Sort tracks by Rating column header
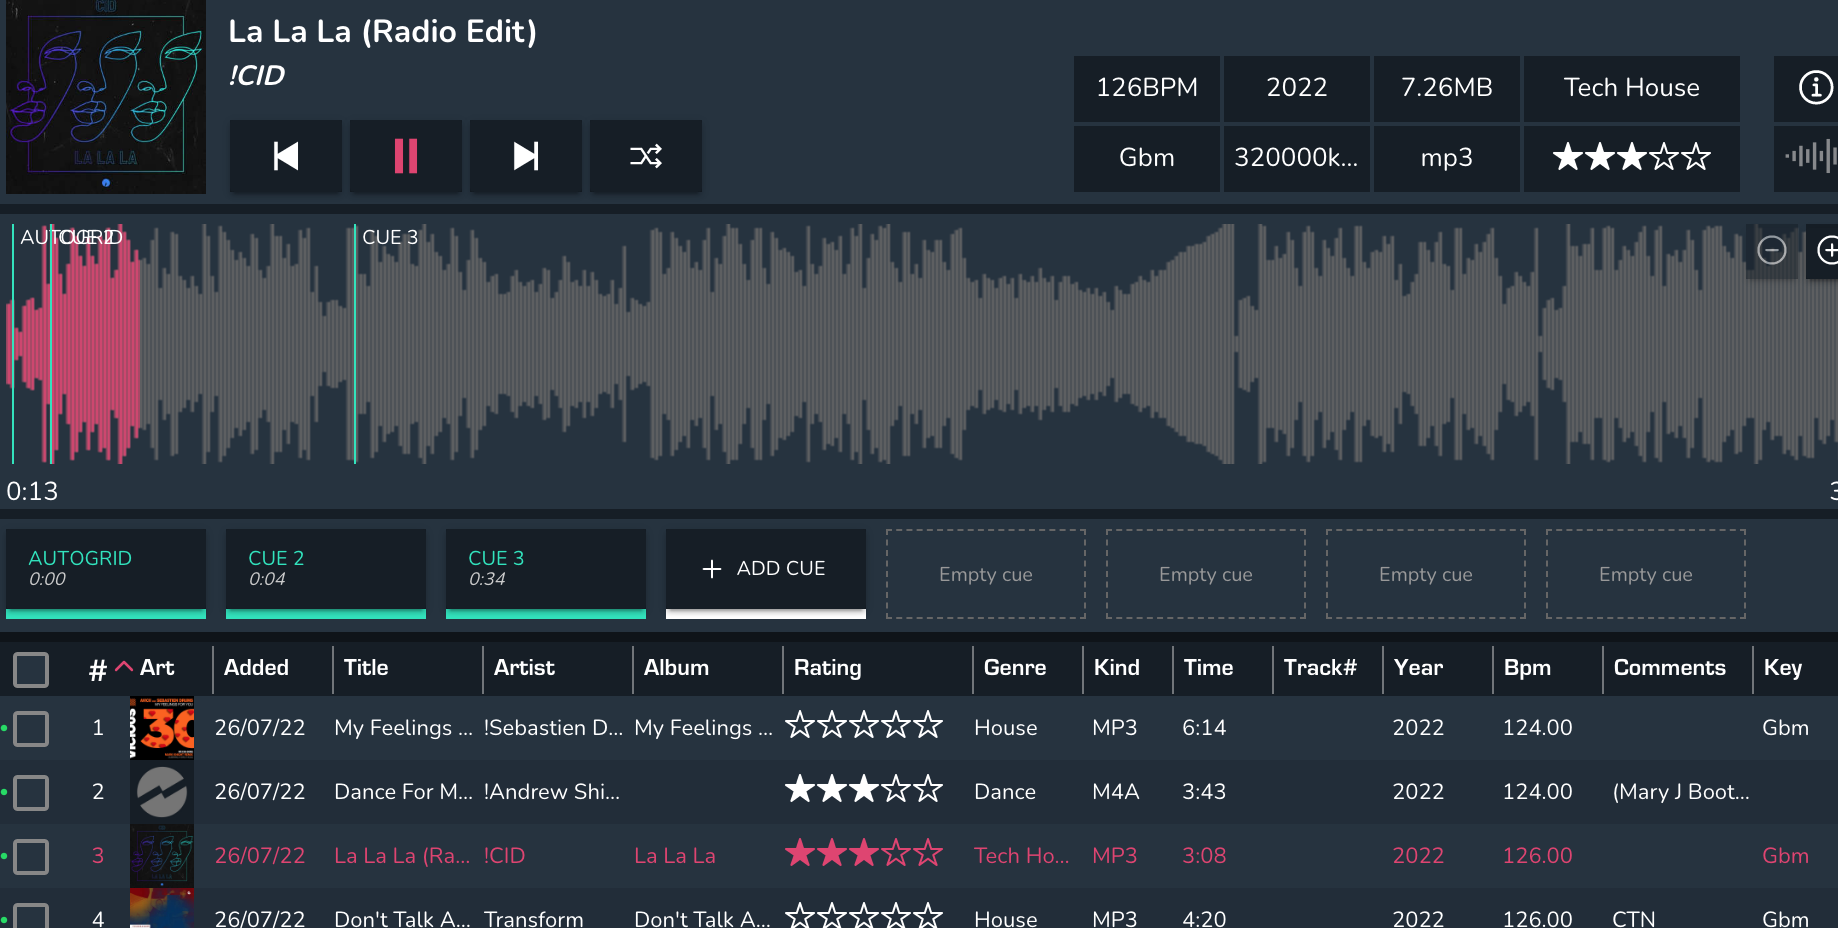Viewport: 1838px width, 928px height. 827,668
